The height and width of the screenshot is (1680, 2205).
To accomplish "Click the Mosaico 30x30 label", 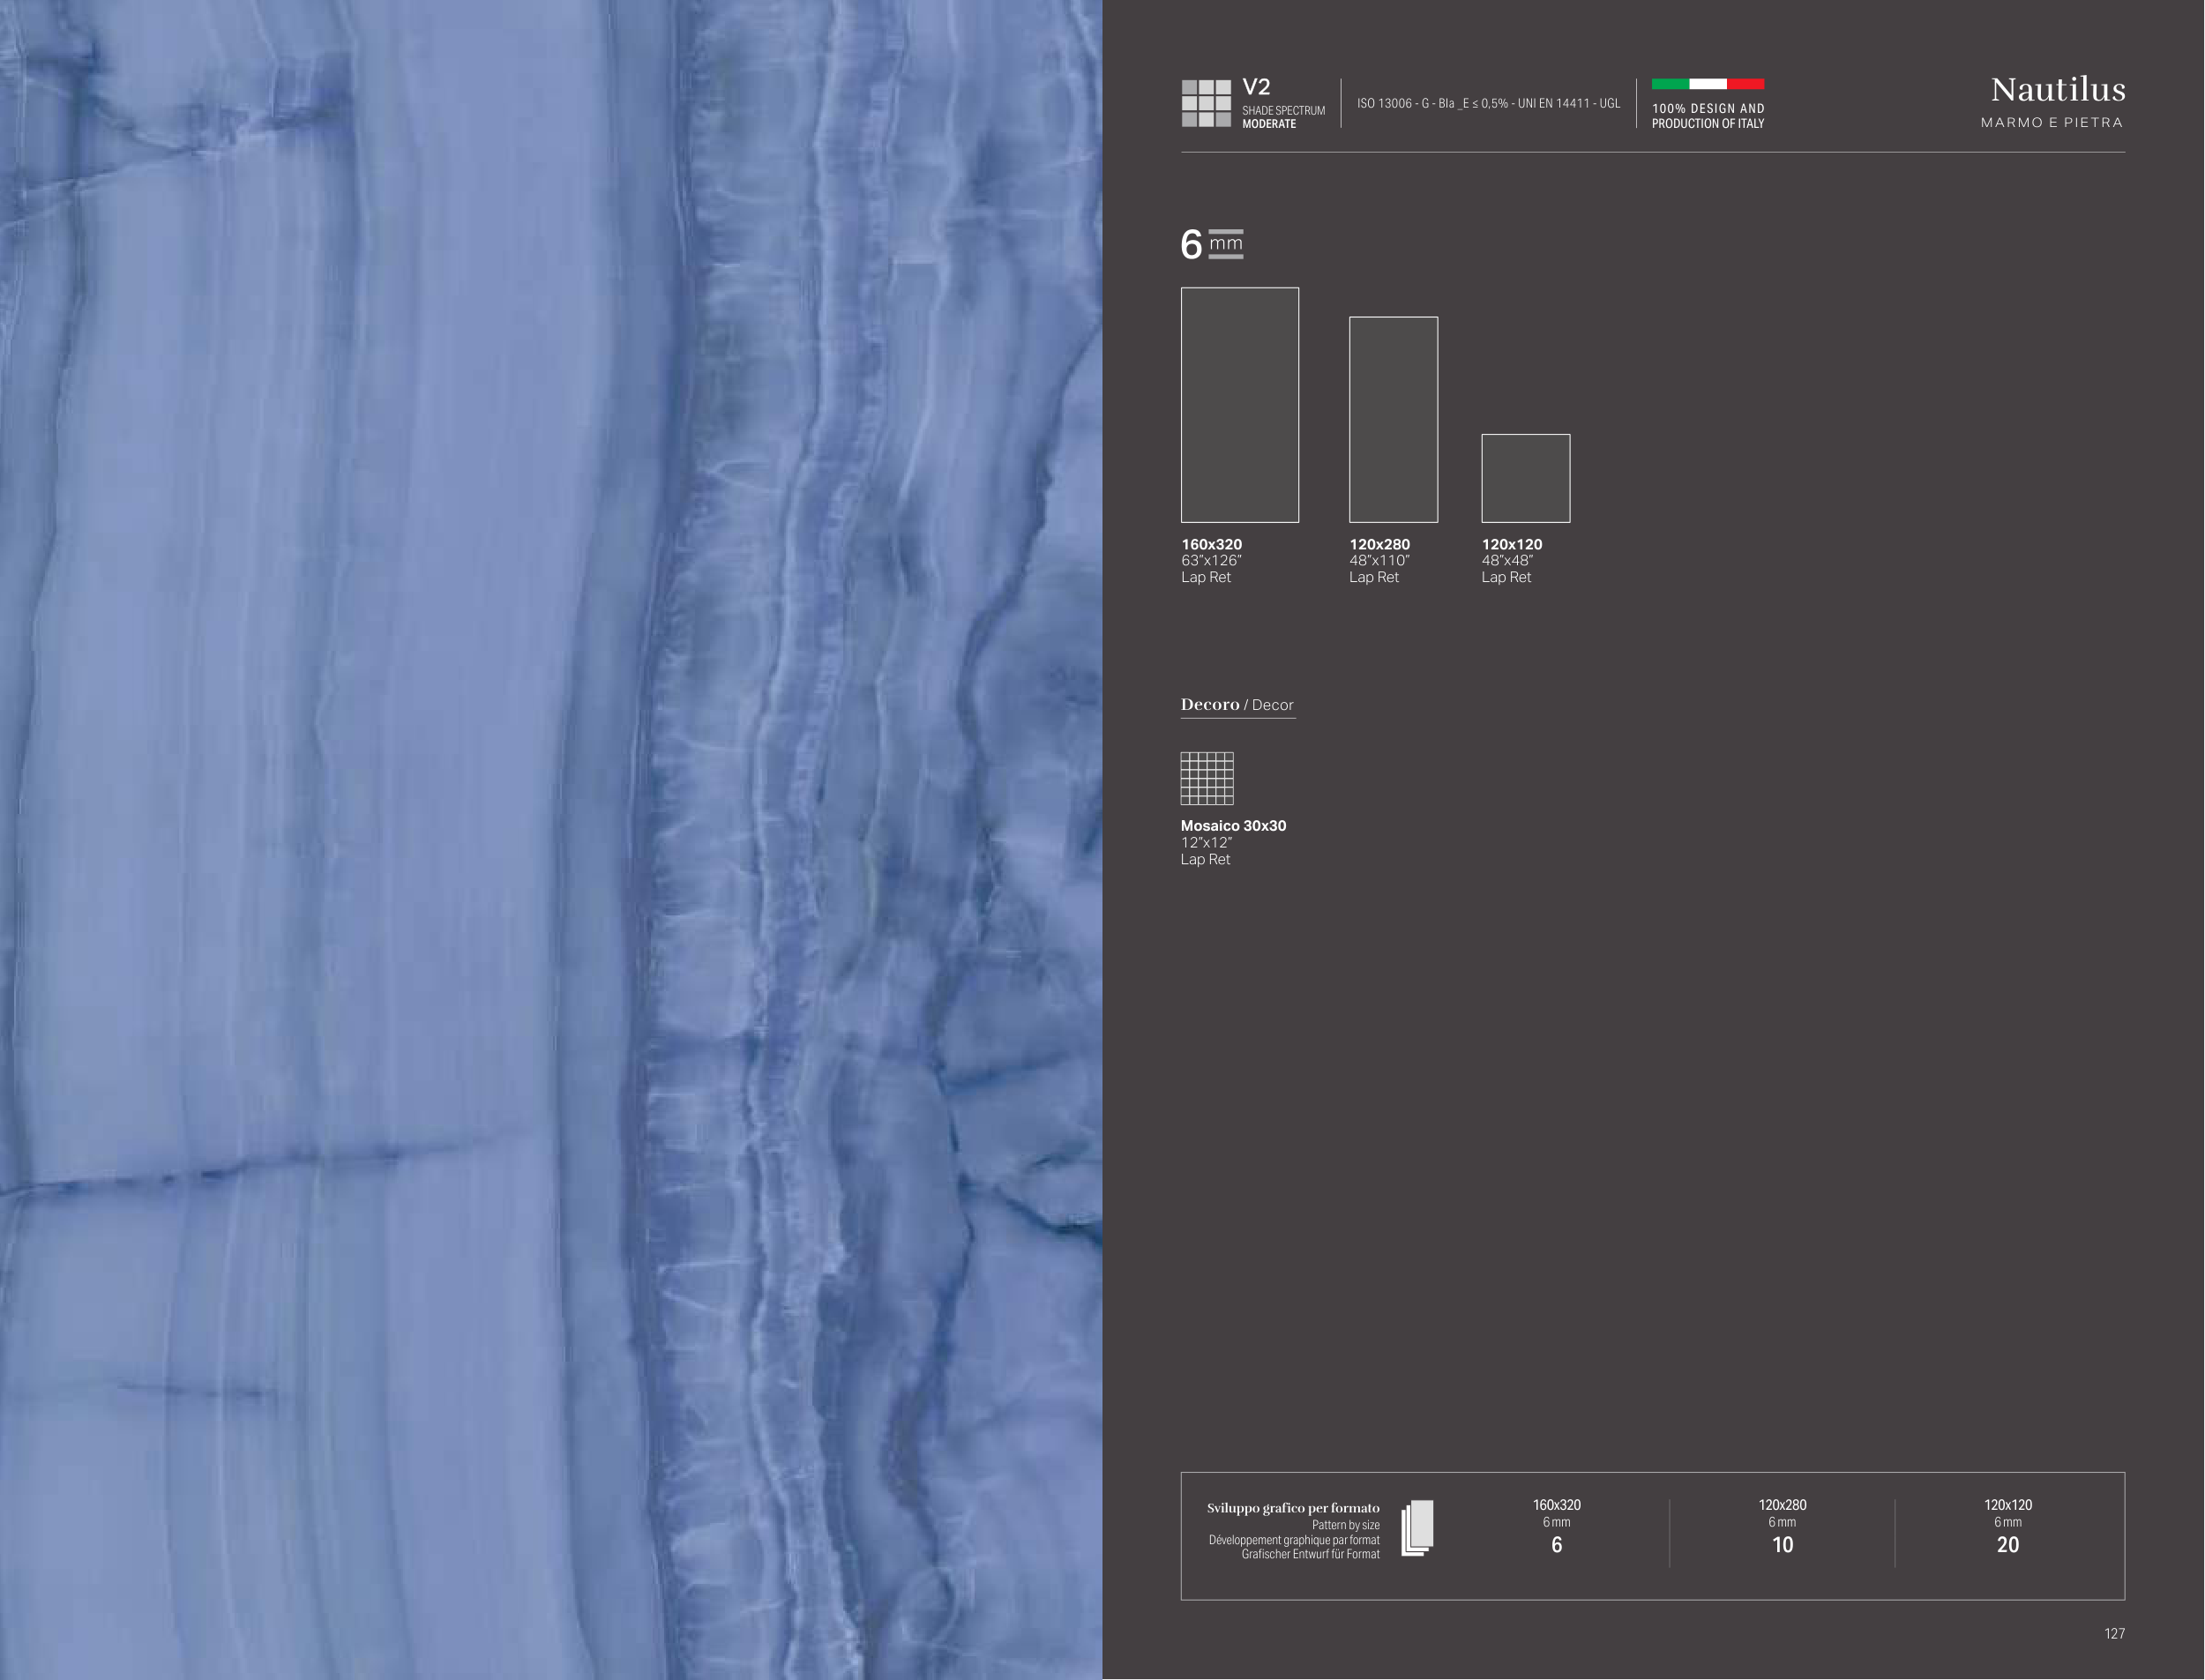I will [x=1233, y=826].
